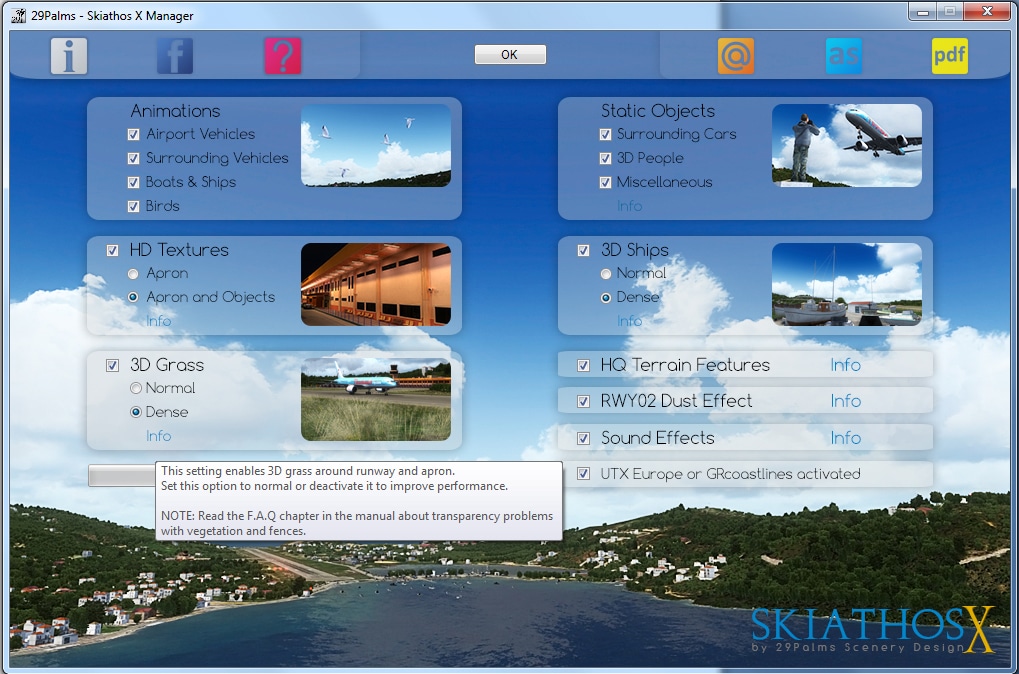
Task: Open the yellow pdf manual icon
Action: click(949, 56)
